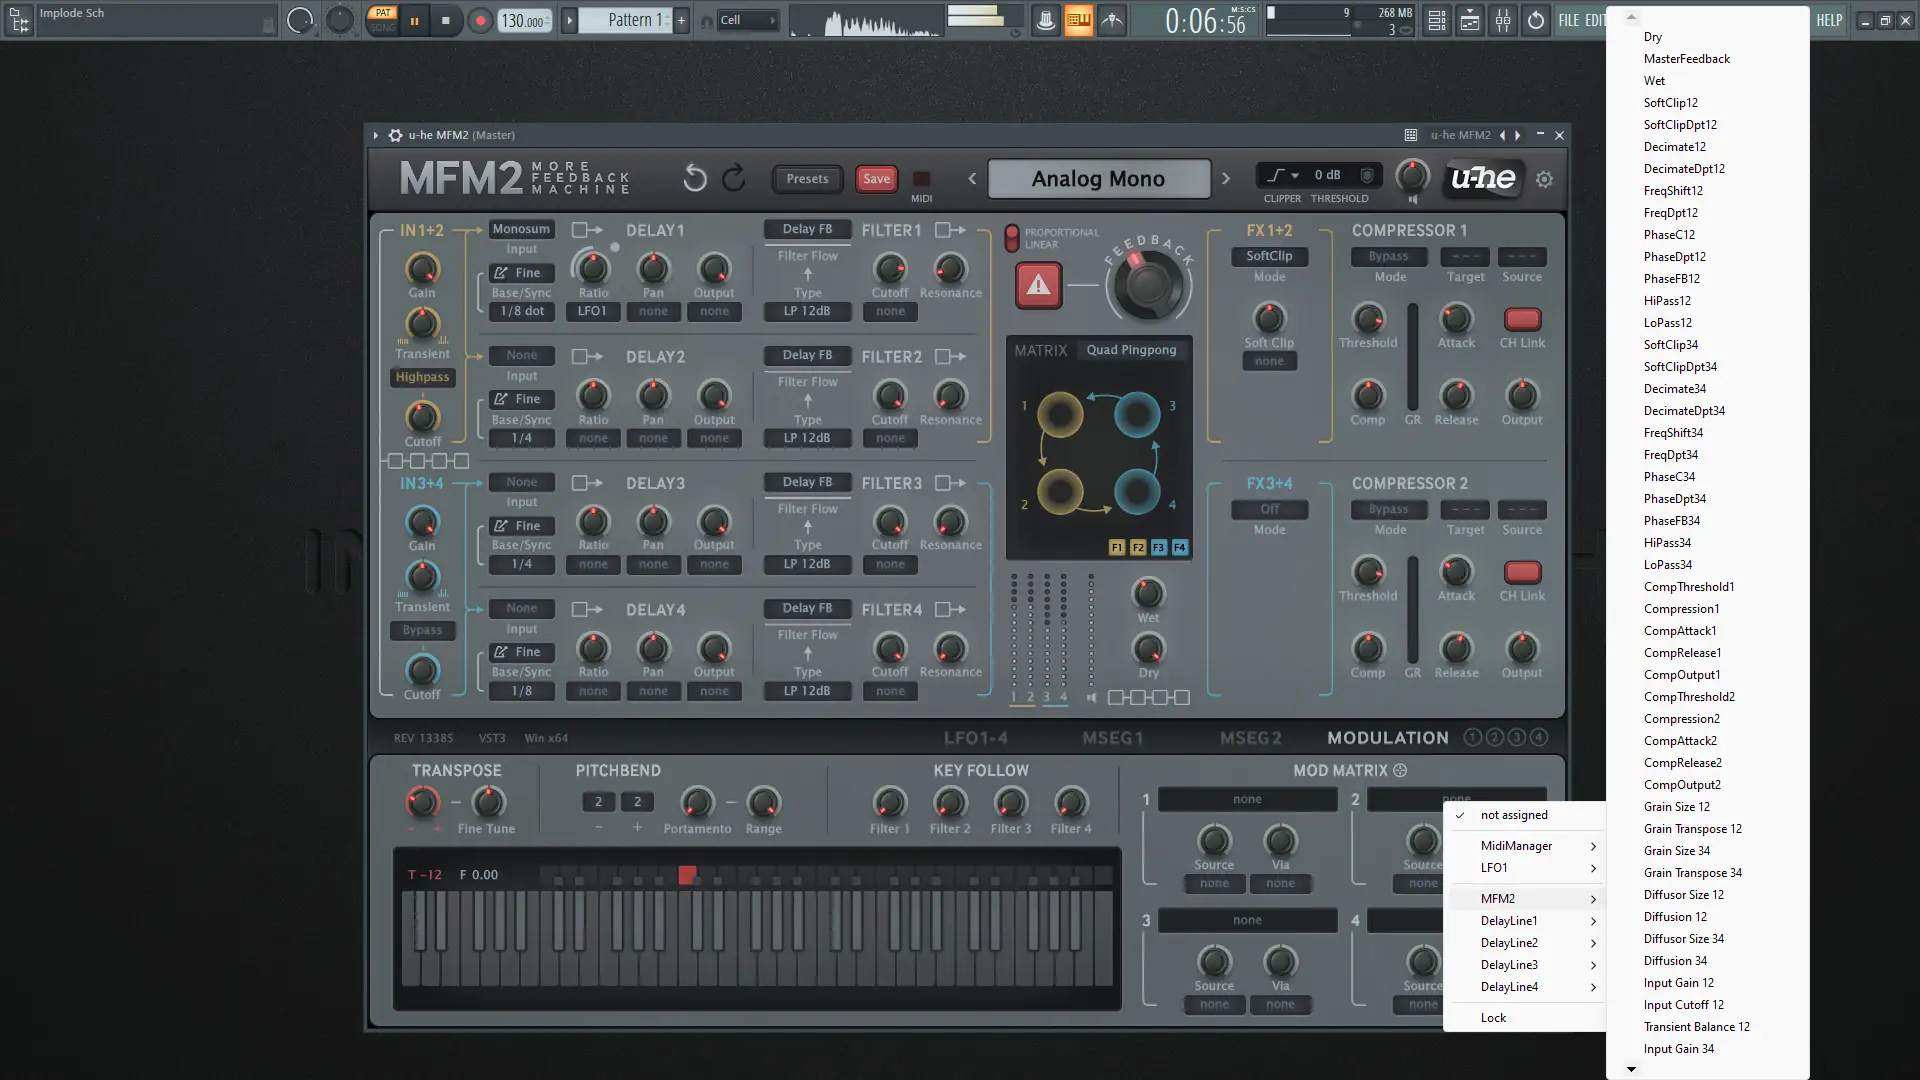This screenshot has width=1920, height=1080.
Task: Open the MFM2 settings gear icon
Action: pyautogui.click(x=1544, y=179)
